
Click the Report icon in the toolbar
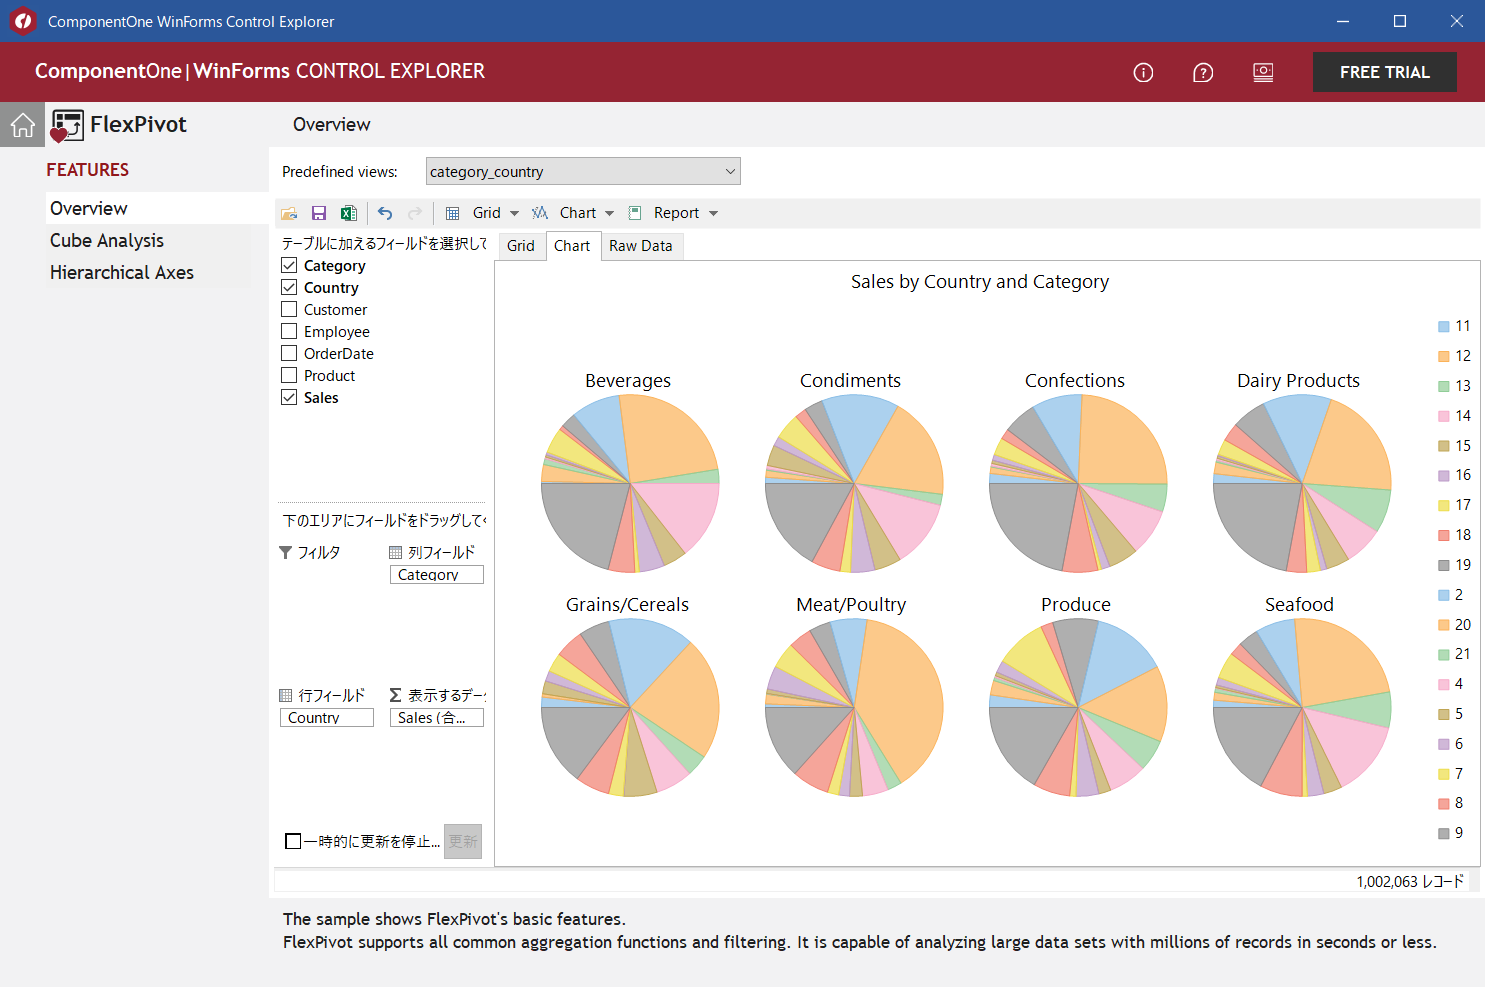(635, 213)
